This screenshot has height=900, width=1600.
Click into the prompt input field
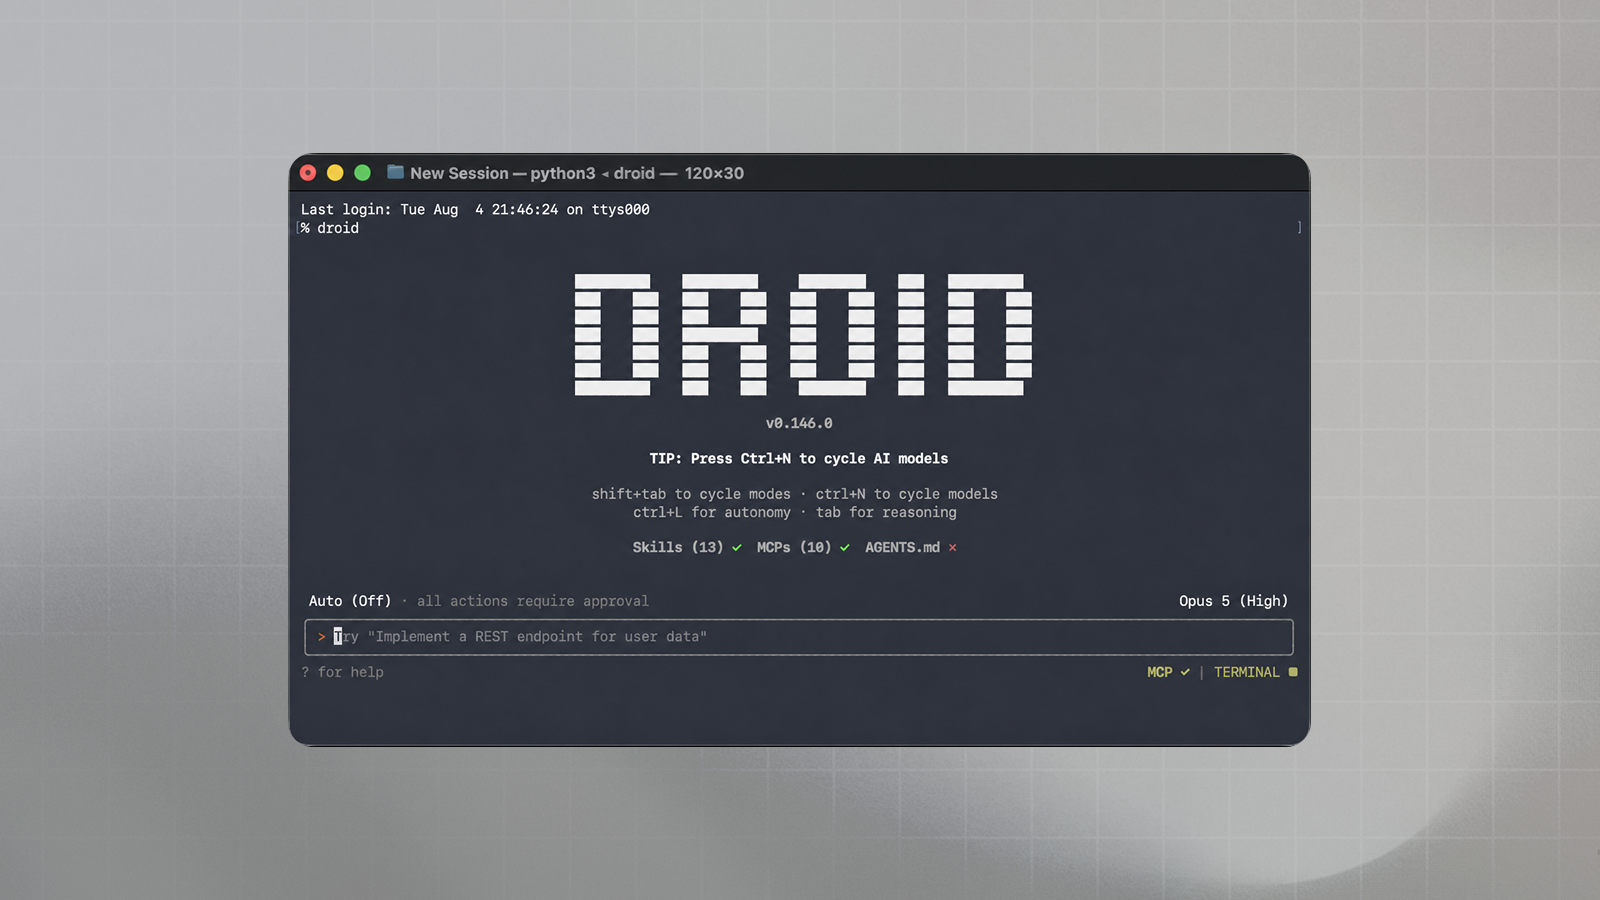coord(799,637)
